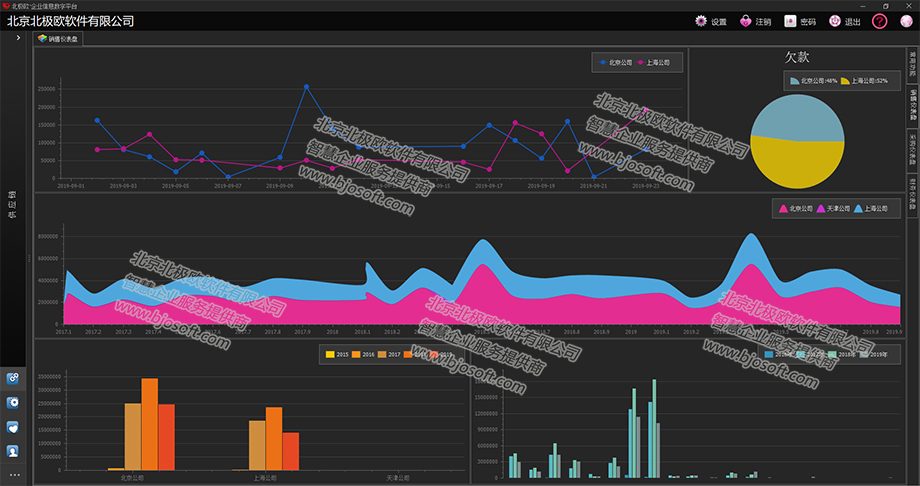
Task: Click the blue upper half of pie chart
Action: pos(797,117)
